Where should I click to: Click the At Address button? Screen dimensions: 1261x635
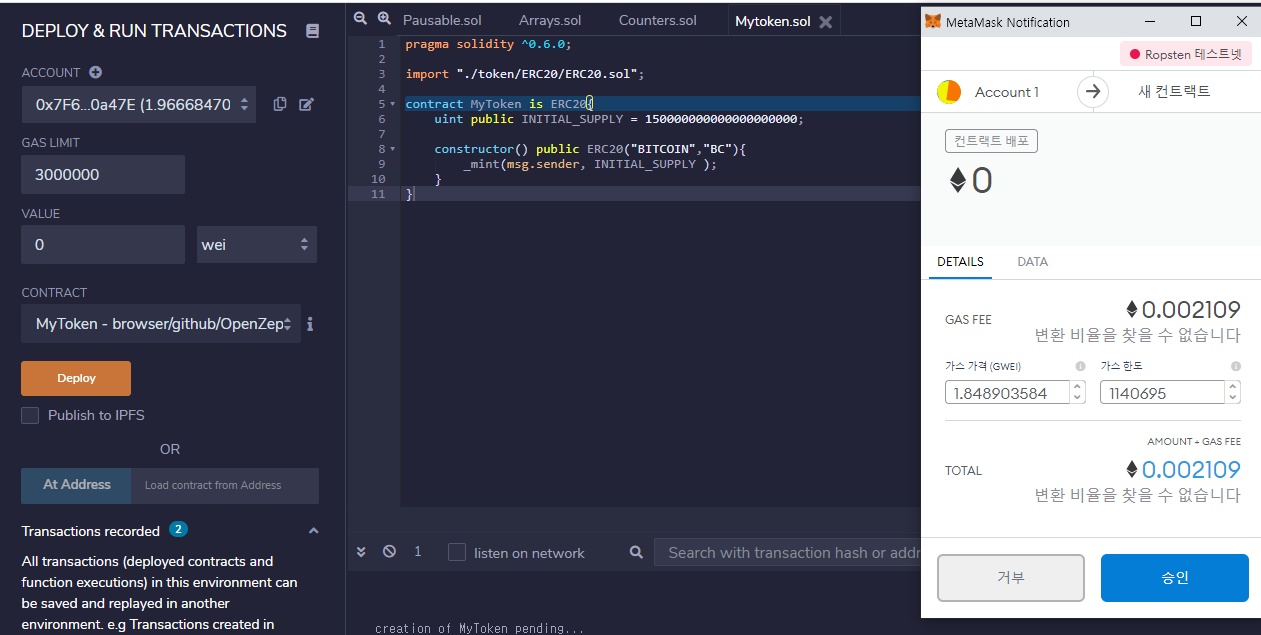coord(76,485)
